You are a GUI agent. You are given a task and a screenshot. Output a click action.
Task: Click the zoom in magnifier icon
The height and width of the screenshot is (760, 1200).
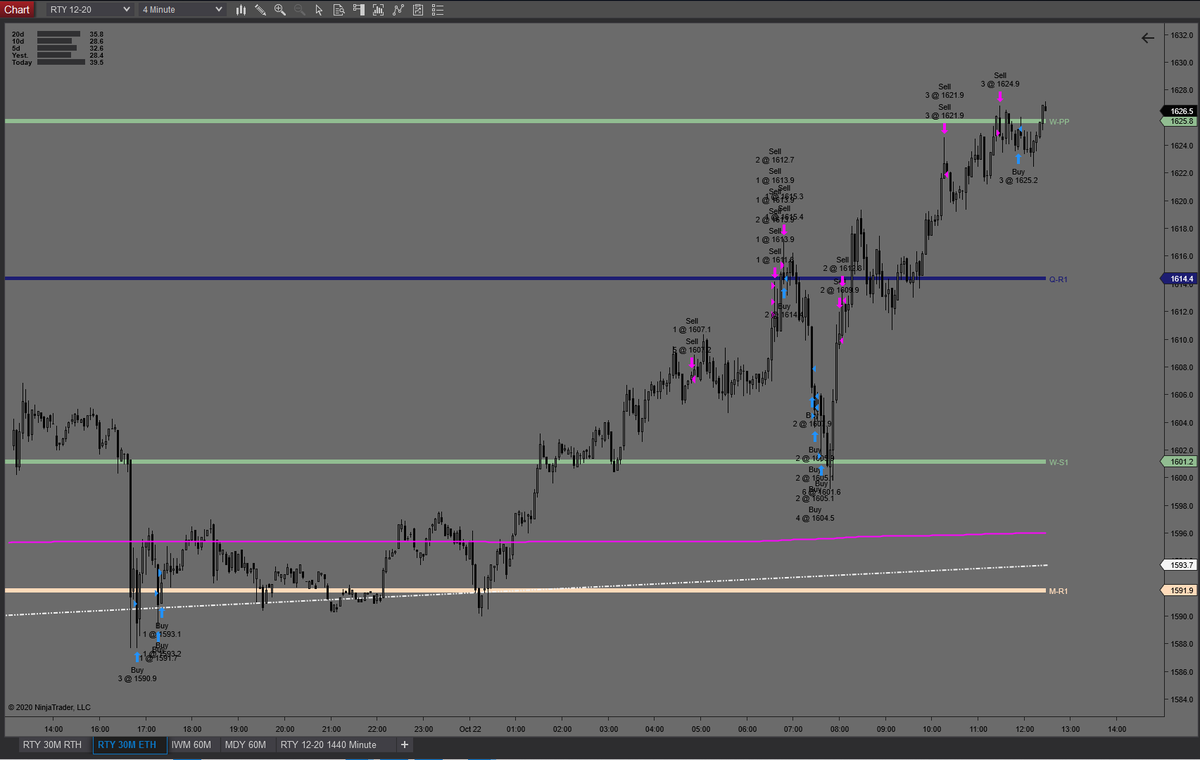(281, 10)
